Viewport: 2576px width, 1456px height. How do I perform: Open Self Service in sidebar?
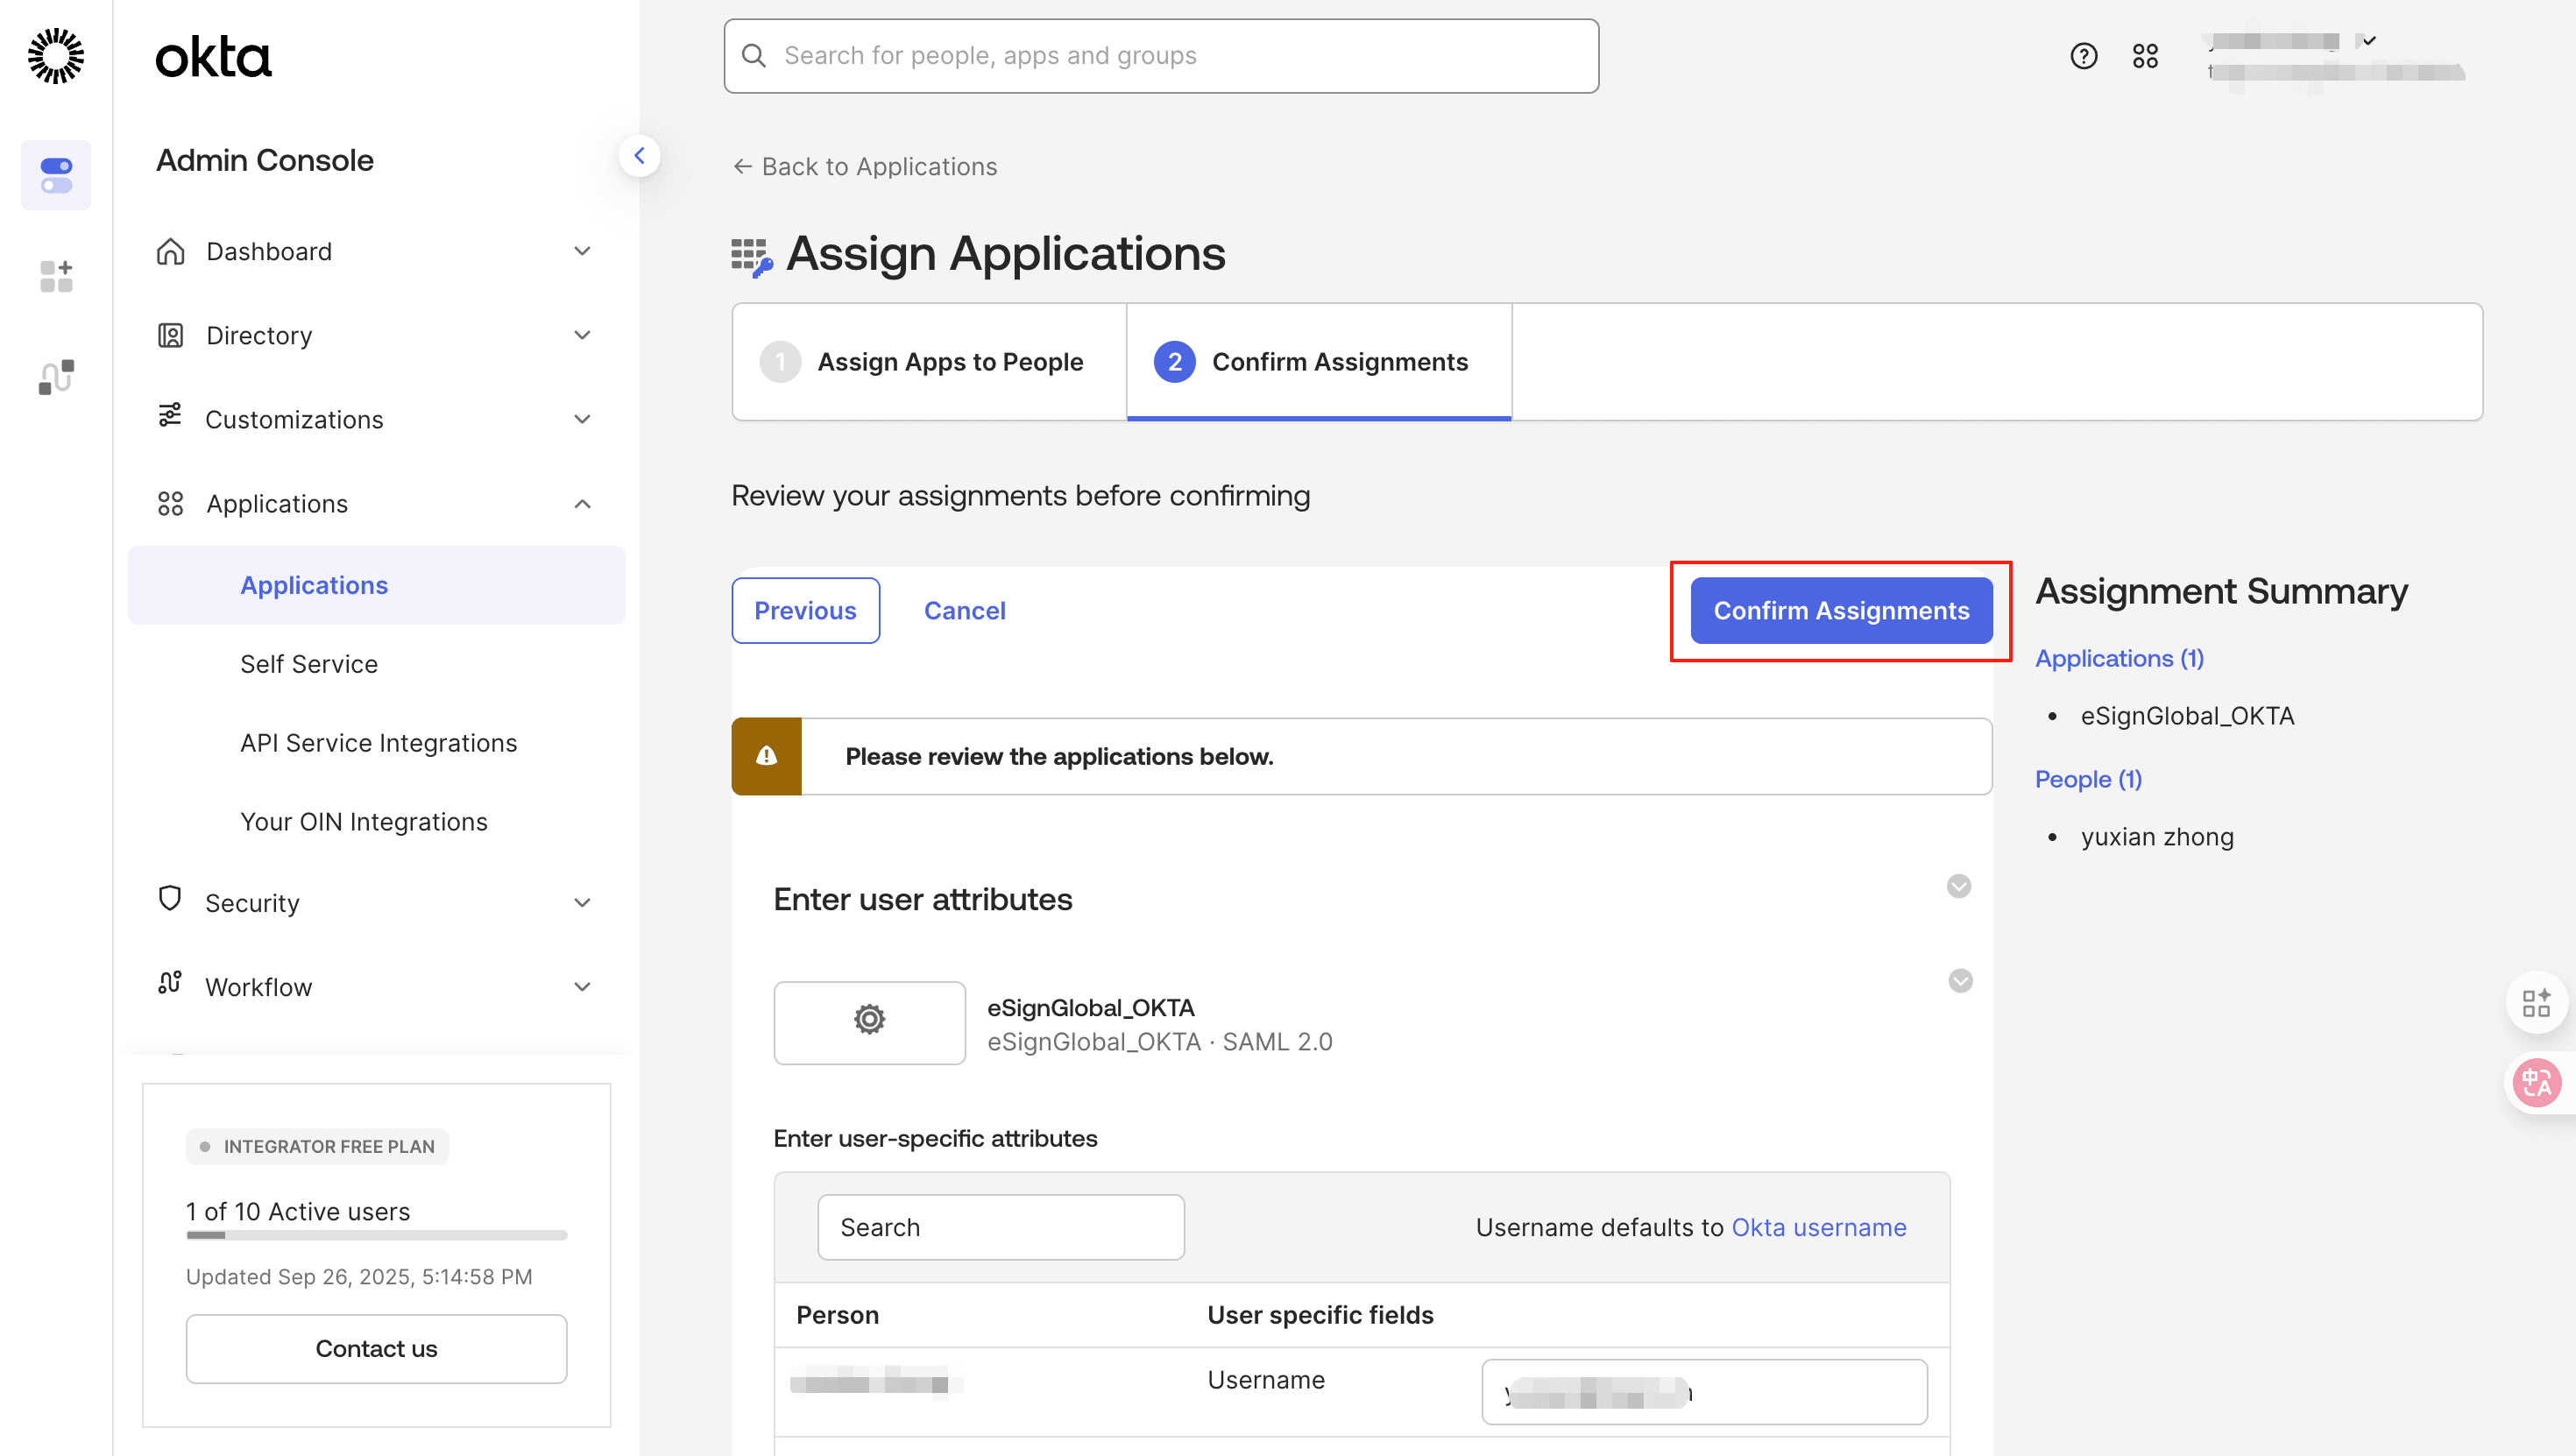(309, 664)
